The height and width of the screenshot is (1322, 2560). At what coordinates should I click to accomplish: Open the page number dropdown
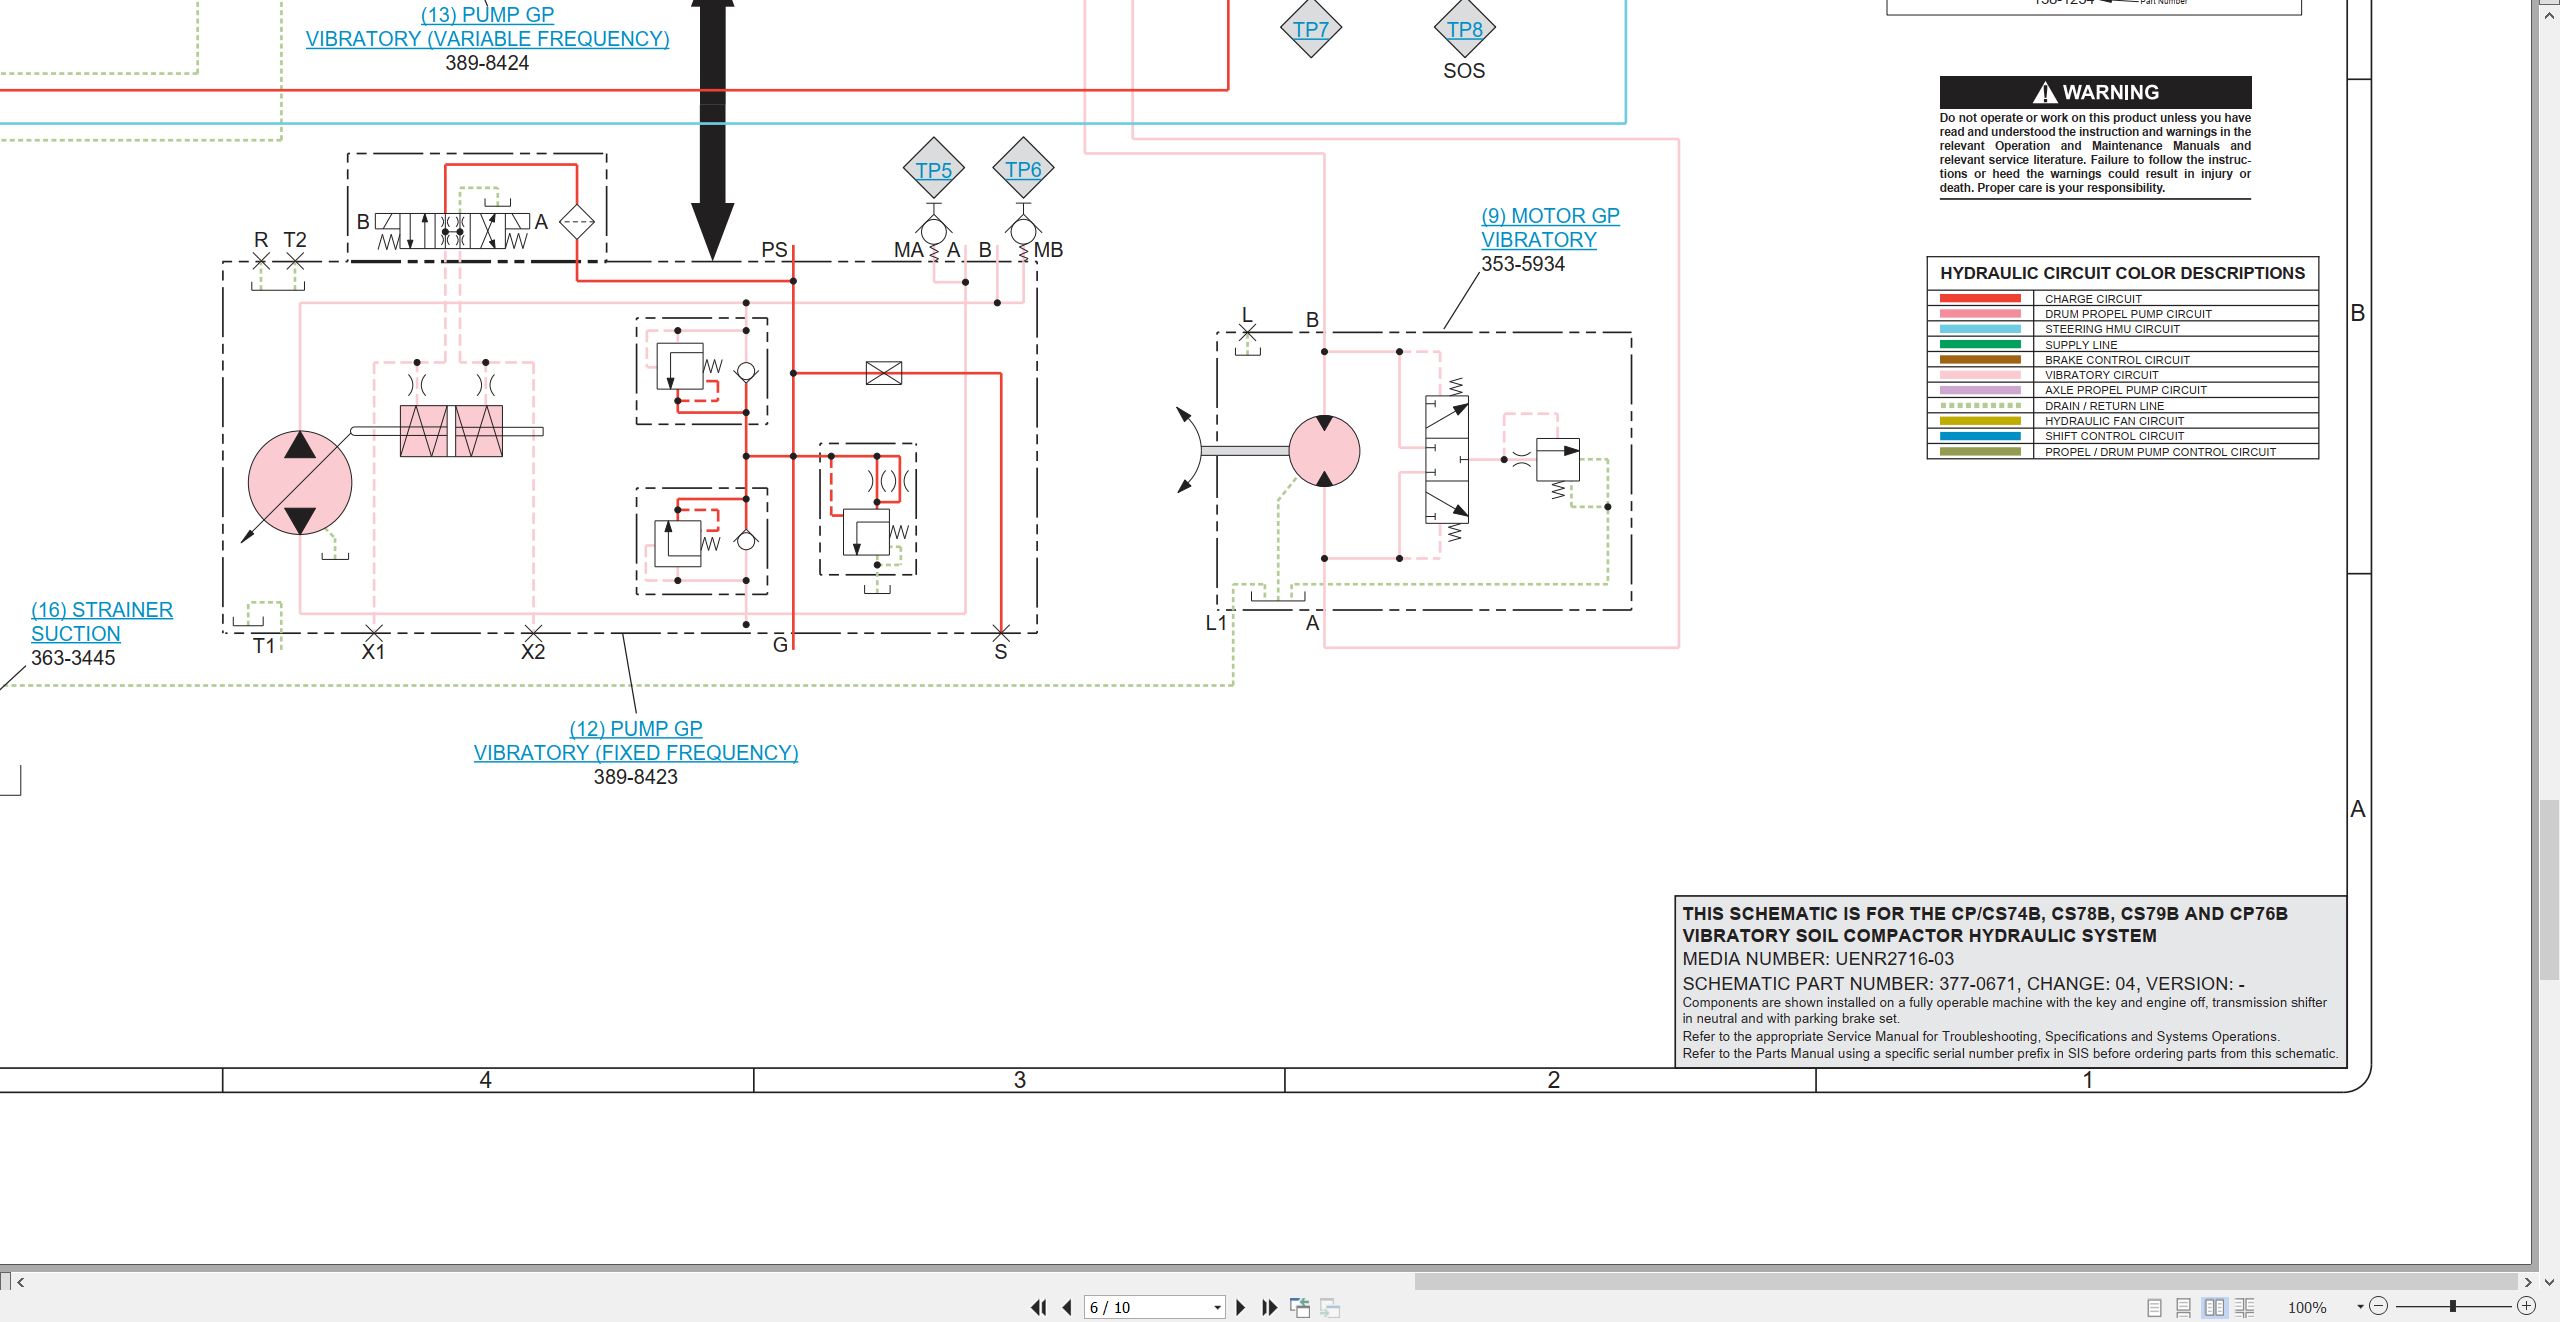(1217, 1308)
